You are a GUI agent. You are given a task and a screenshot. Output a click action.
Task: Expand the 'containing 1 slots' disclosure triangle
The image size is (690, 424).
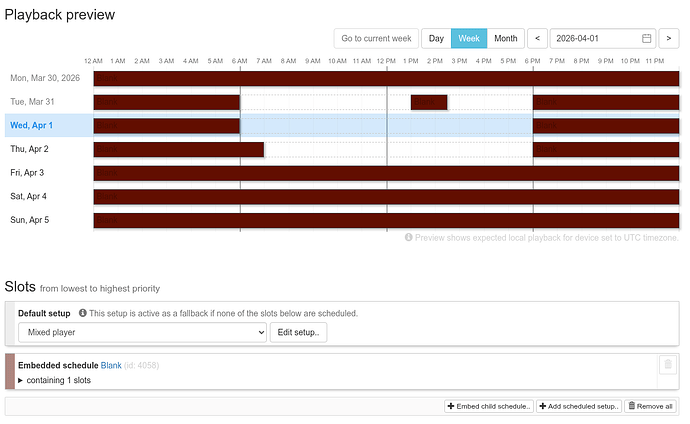[21, 380]
